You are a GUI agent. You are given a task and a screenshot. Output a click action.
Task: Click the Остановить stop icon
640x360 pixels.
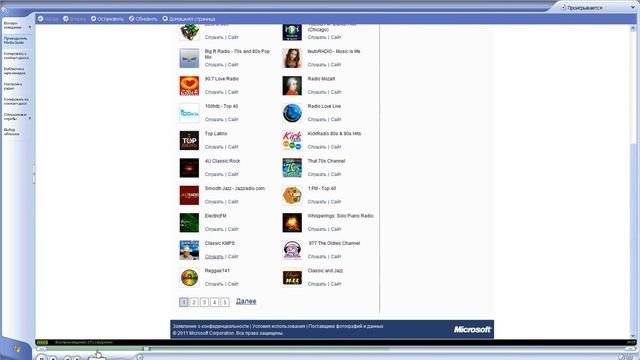[x=93, y=19]
